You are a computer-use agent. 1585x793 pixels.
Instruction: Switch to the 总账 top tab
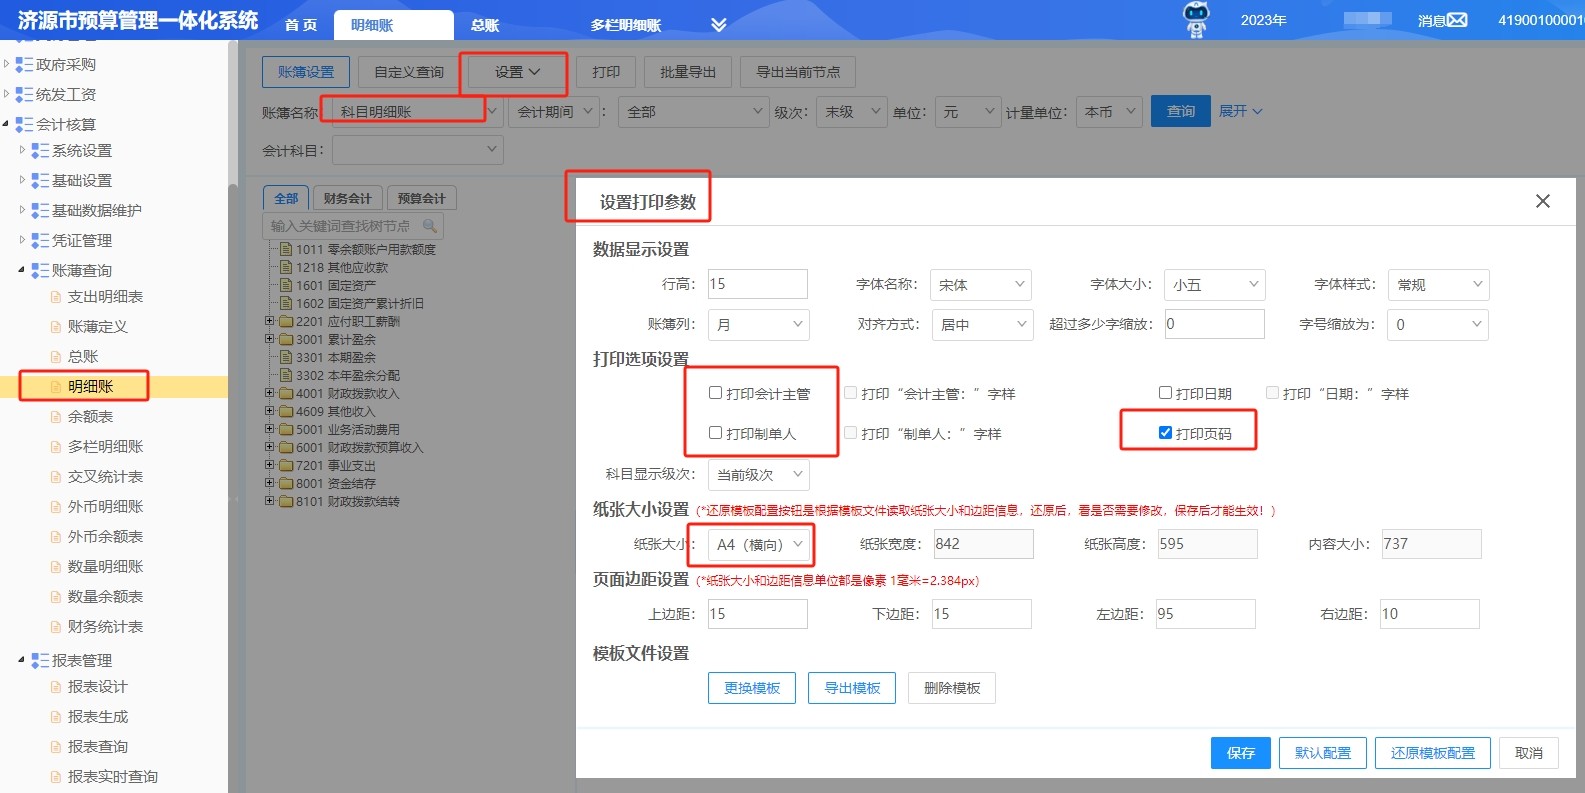[485, 25]
